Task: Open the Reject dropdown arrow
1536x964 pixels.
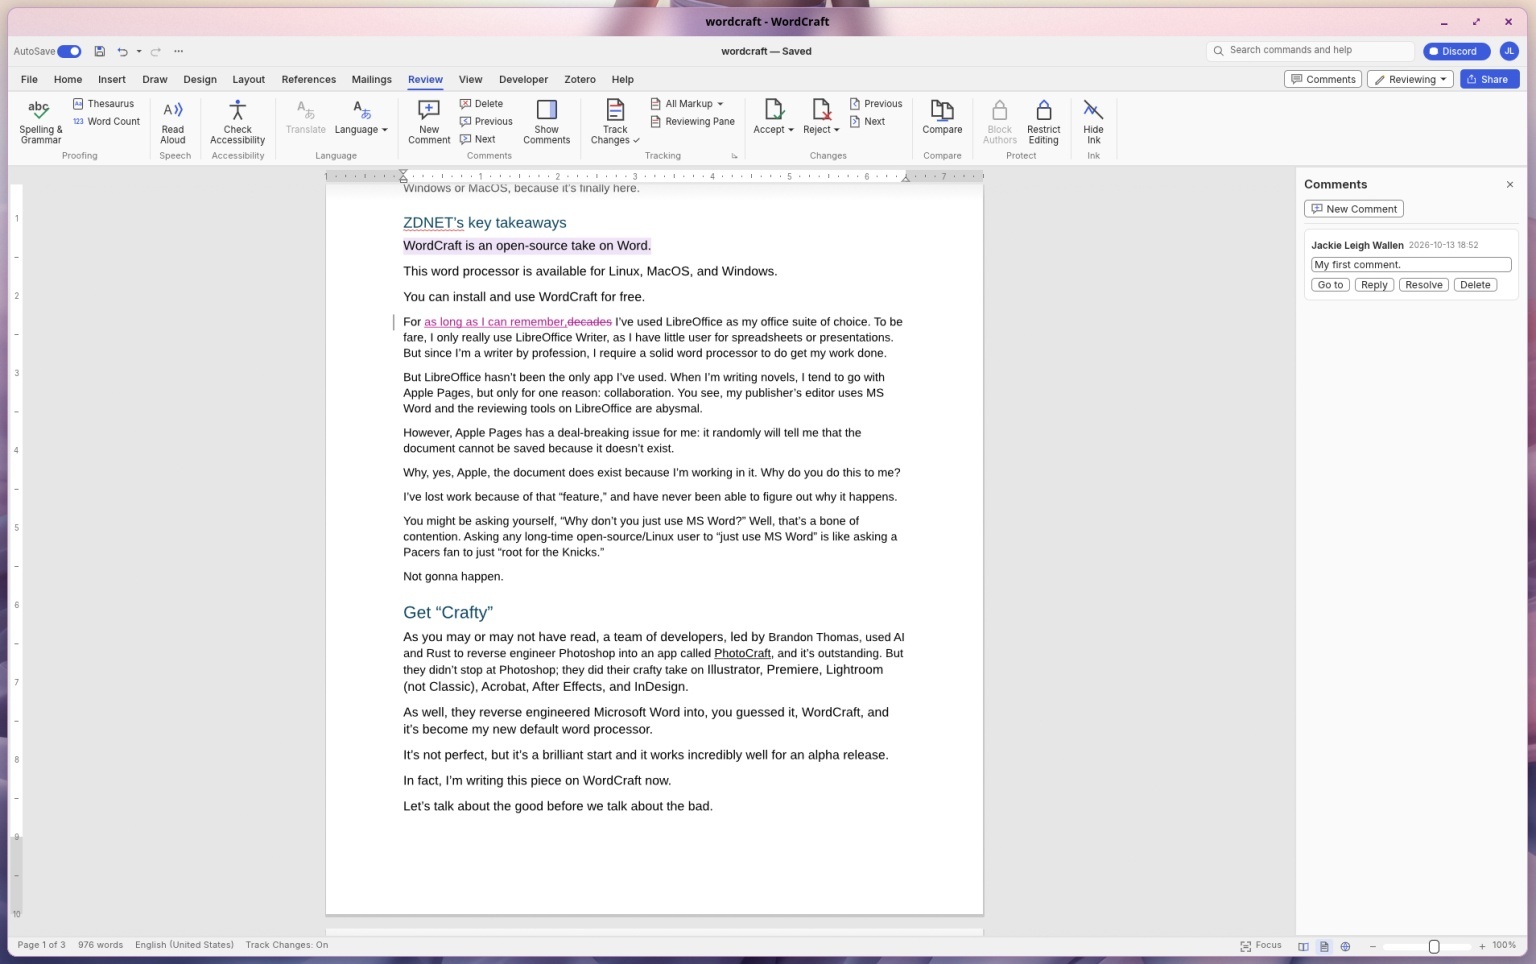Action: pos(836,130)
